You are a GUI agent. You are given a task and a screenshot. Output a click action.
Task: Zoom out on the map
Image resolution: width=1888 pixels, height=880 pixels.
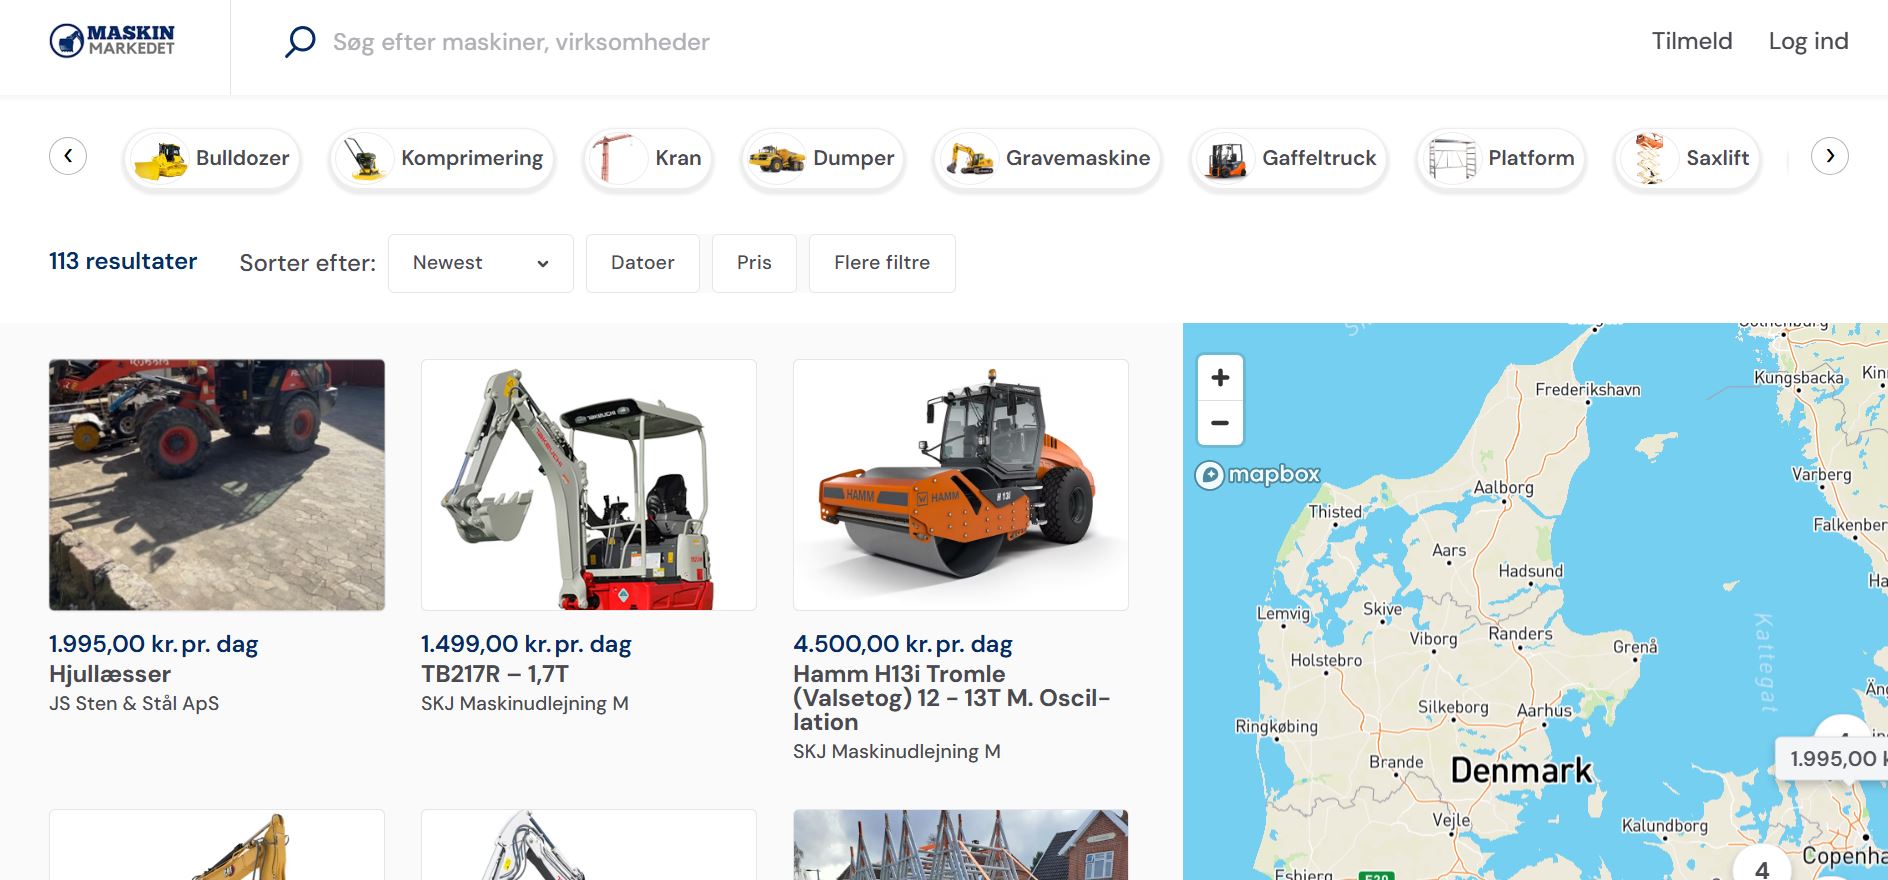coord(1220,423)
